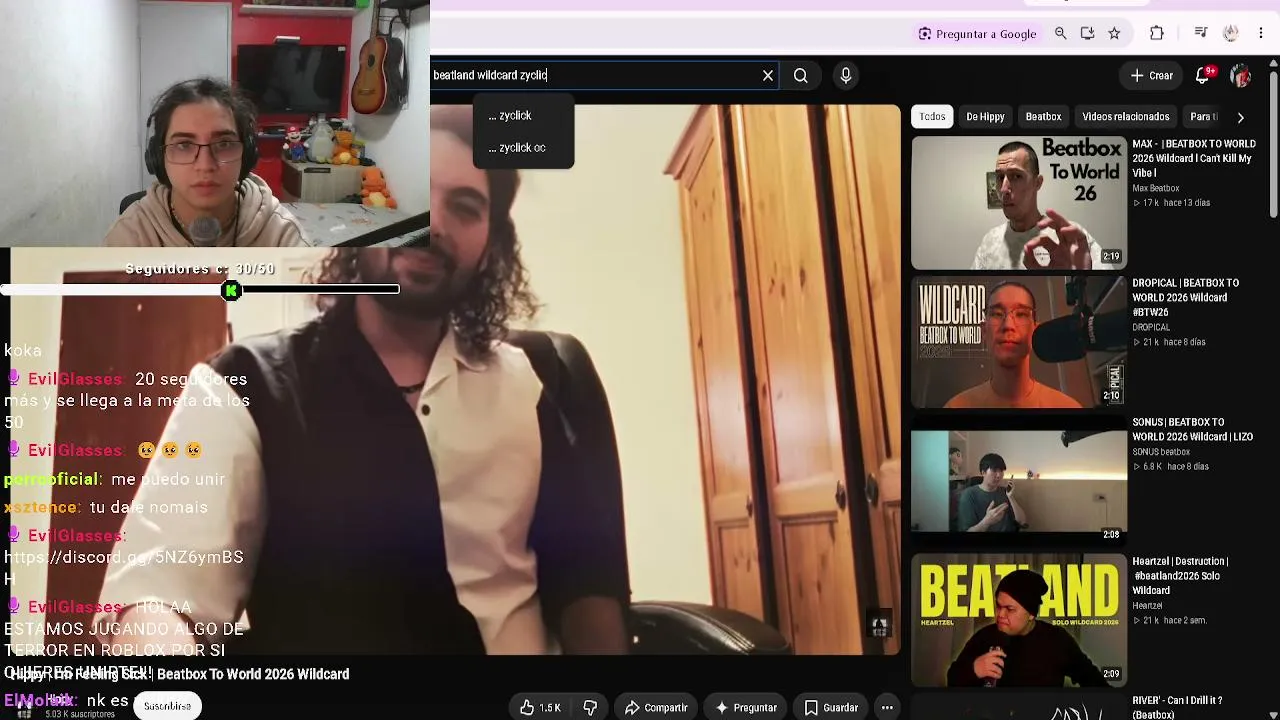The height and width of the screenshot is (720, 1280).
Task: Start voice search with the microphone icon
Action: tap(846, 75)
